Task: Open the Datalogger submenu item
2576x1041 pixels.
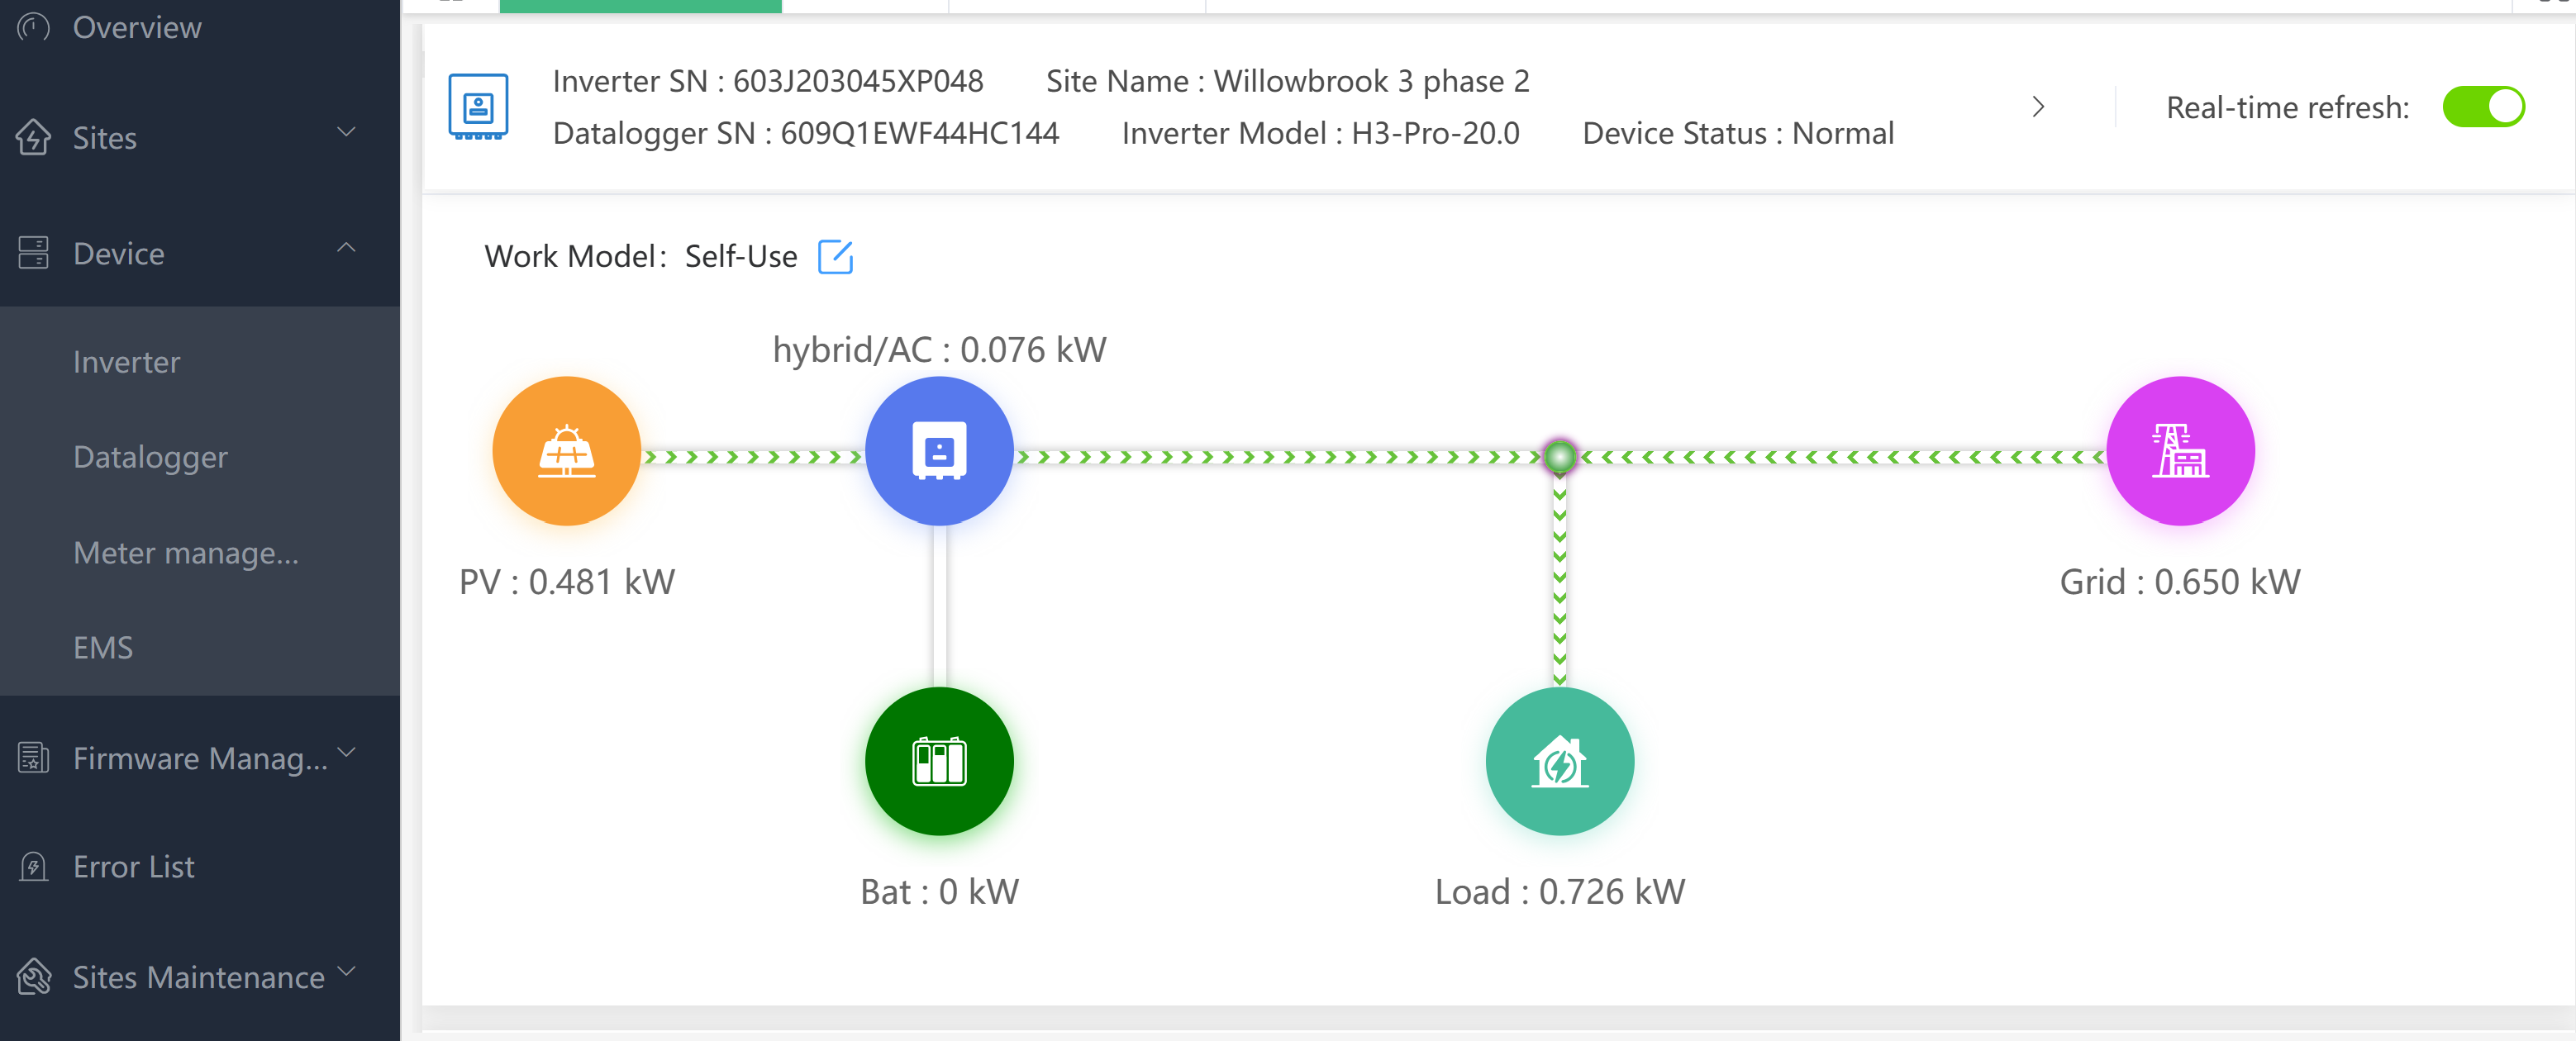Action: [150, 457]
